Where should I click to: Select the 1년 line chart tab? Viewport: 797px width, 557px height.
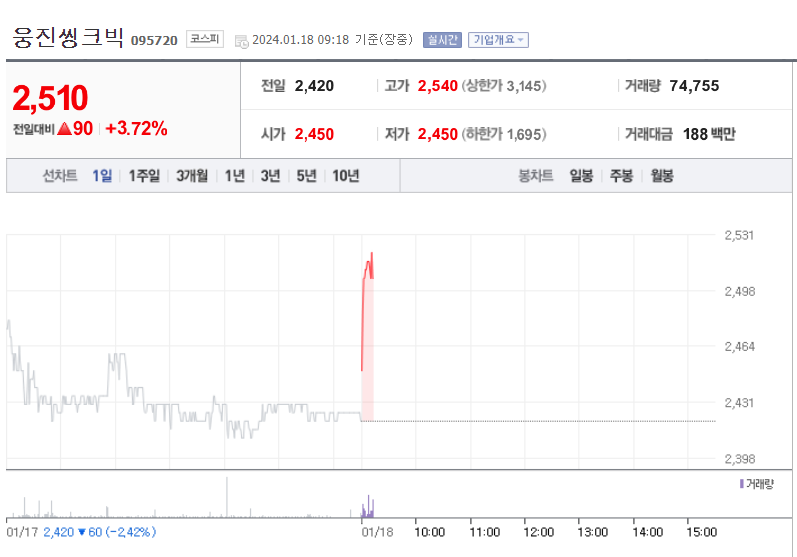point(235,176)
